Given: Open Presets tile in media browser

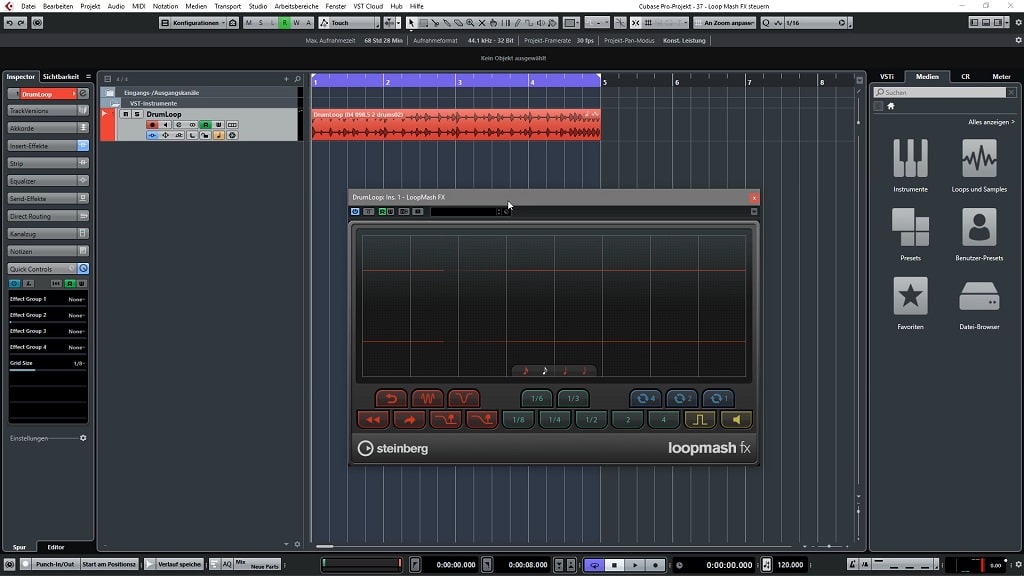Looking at the screenshot, I should pyautogui.click(x=910, y=234).
